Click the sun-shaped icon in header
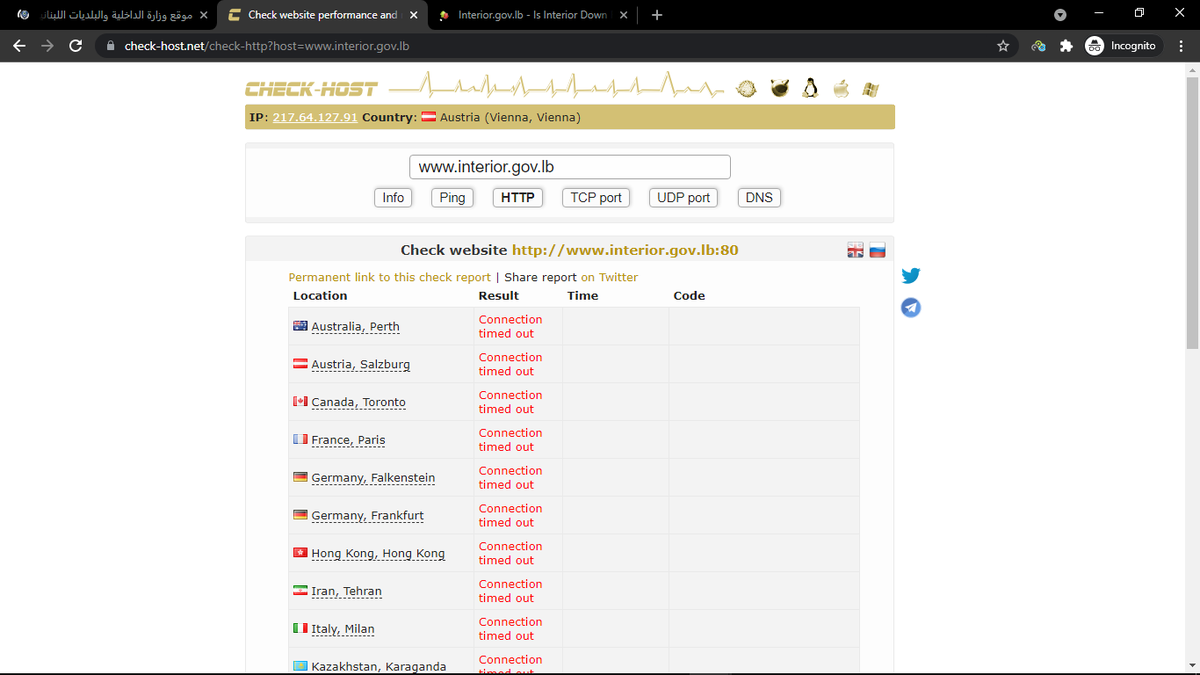Viewport: 1200px width, 675px height. click(x=746, y=89)
